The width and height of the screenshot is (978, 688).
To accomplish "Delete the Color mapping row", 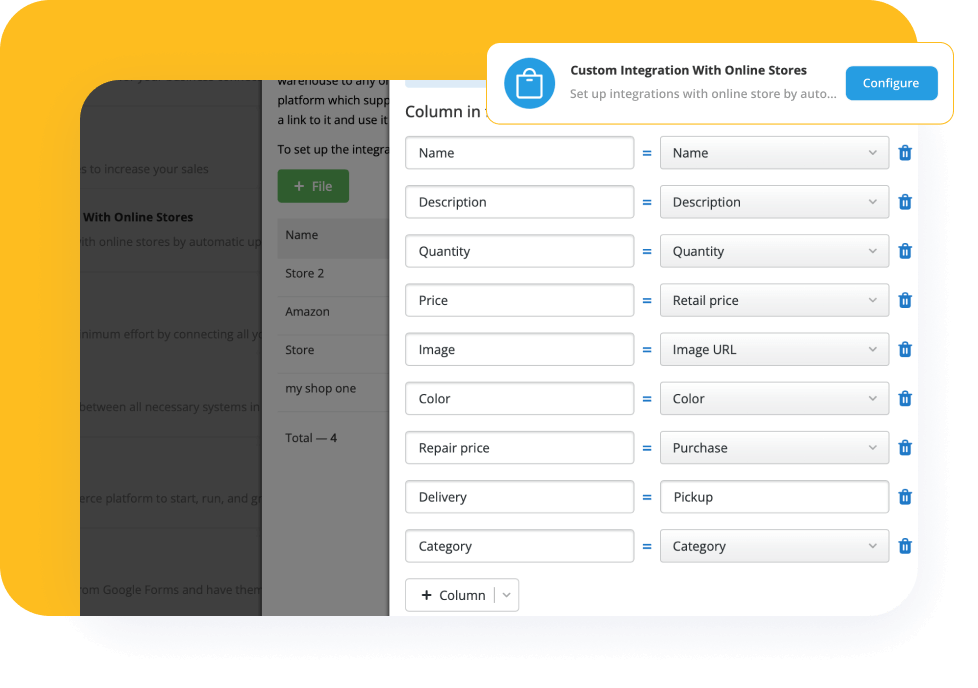I will (905, 398).
